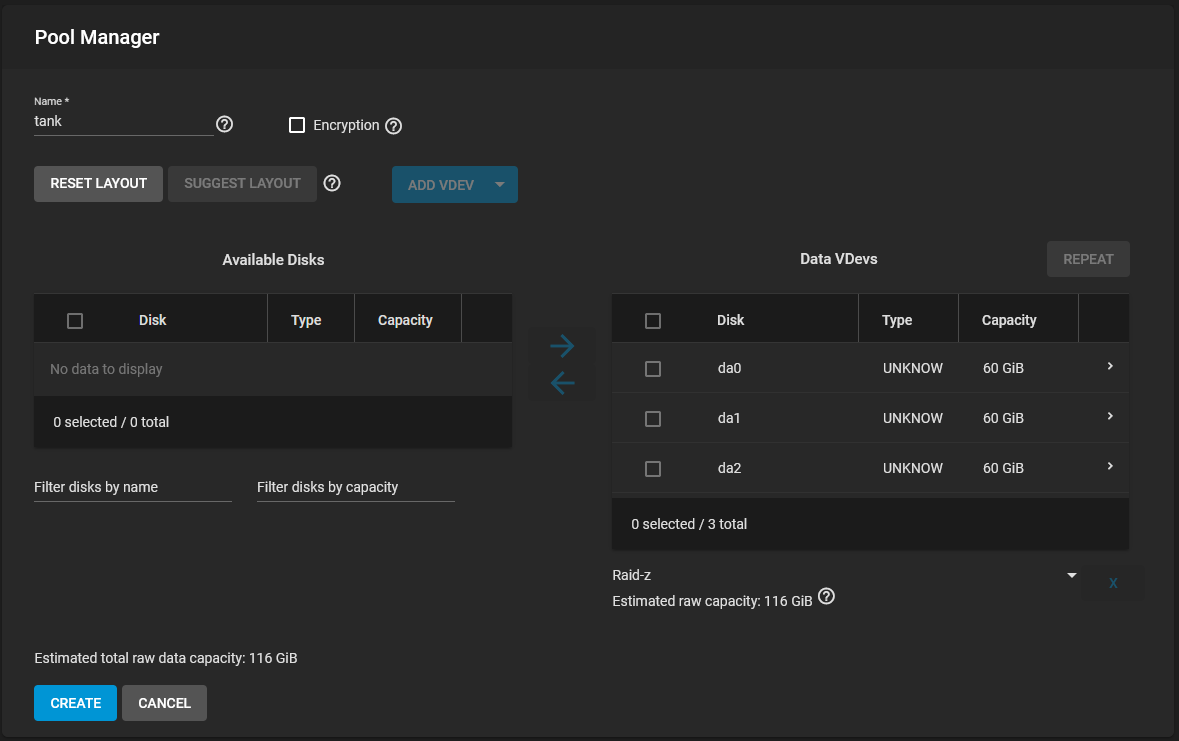The width and height of the screenshot is (1179, 741).
Task: Enable the Encryption checkbox
Action: pos(297,125)
